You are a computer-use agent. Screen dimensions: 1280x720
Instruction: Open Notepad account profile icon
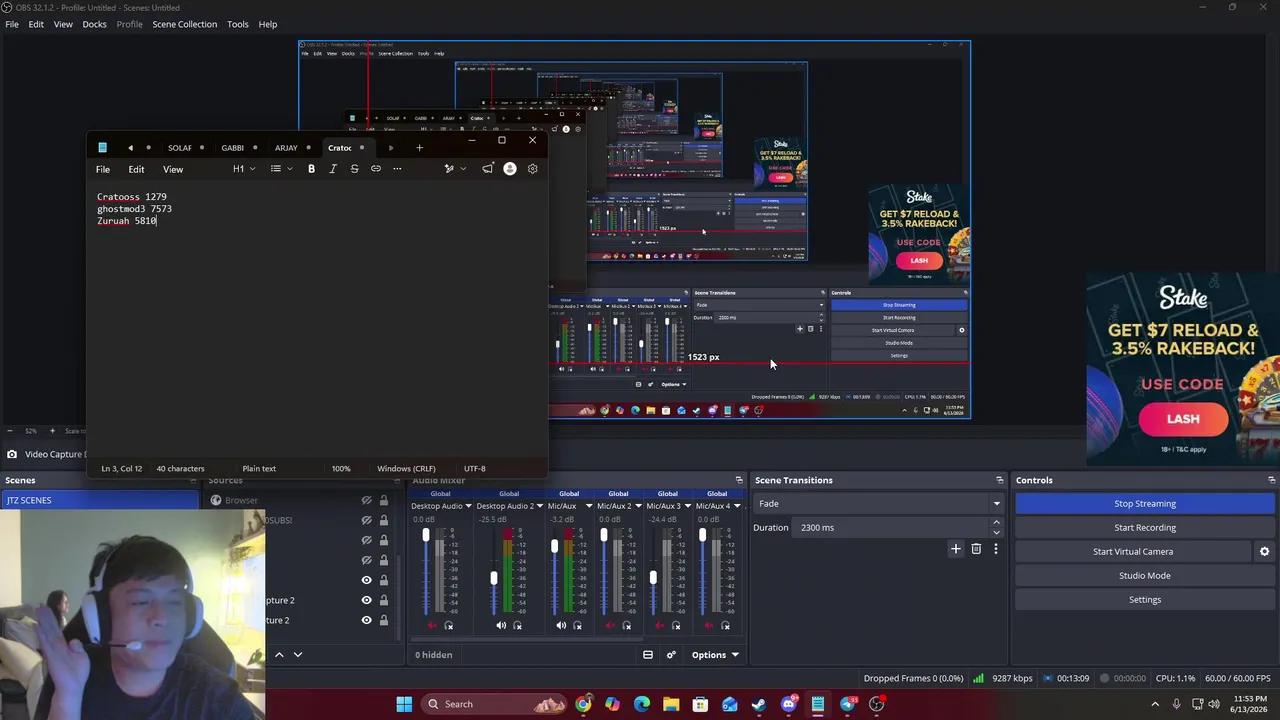click(510, 169)
